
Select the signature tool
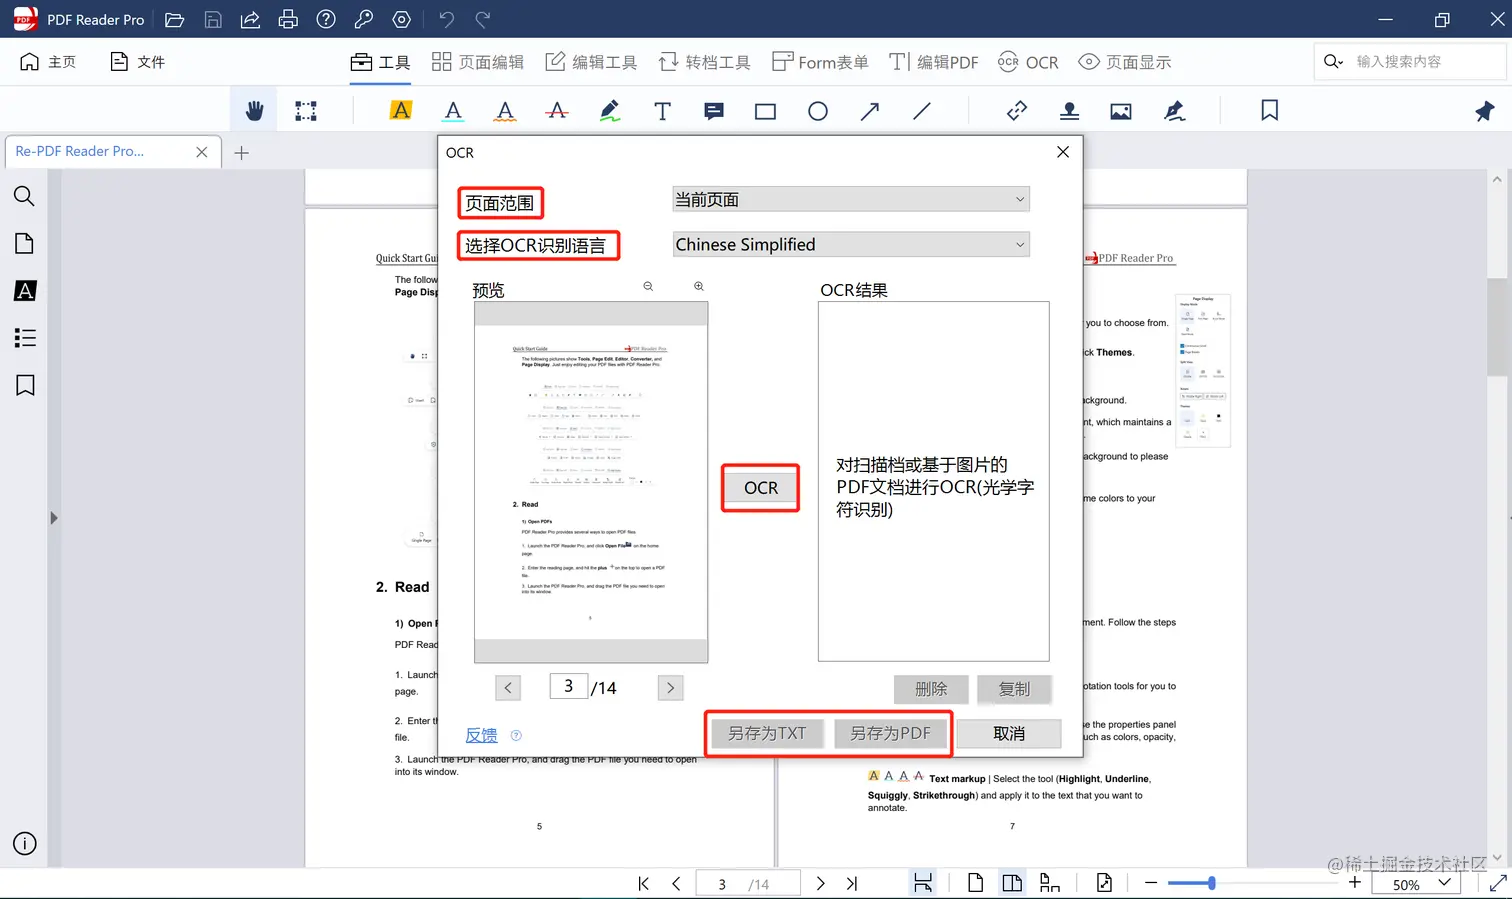coord(1174,111)
